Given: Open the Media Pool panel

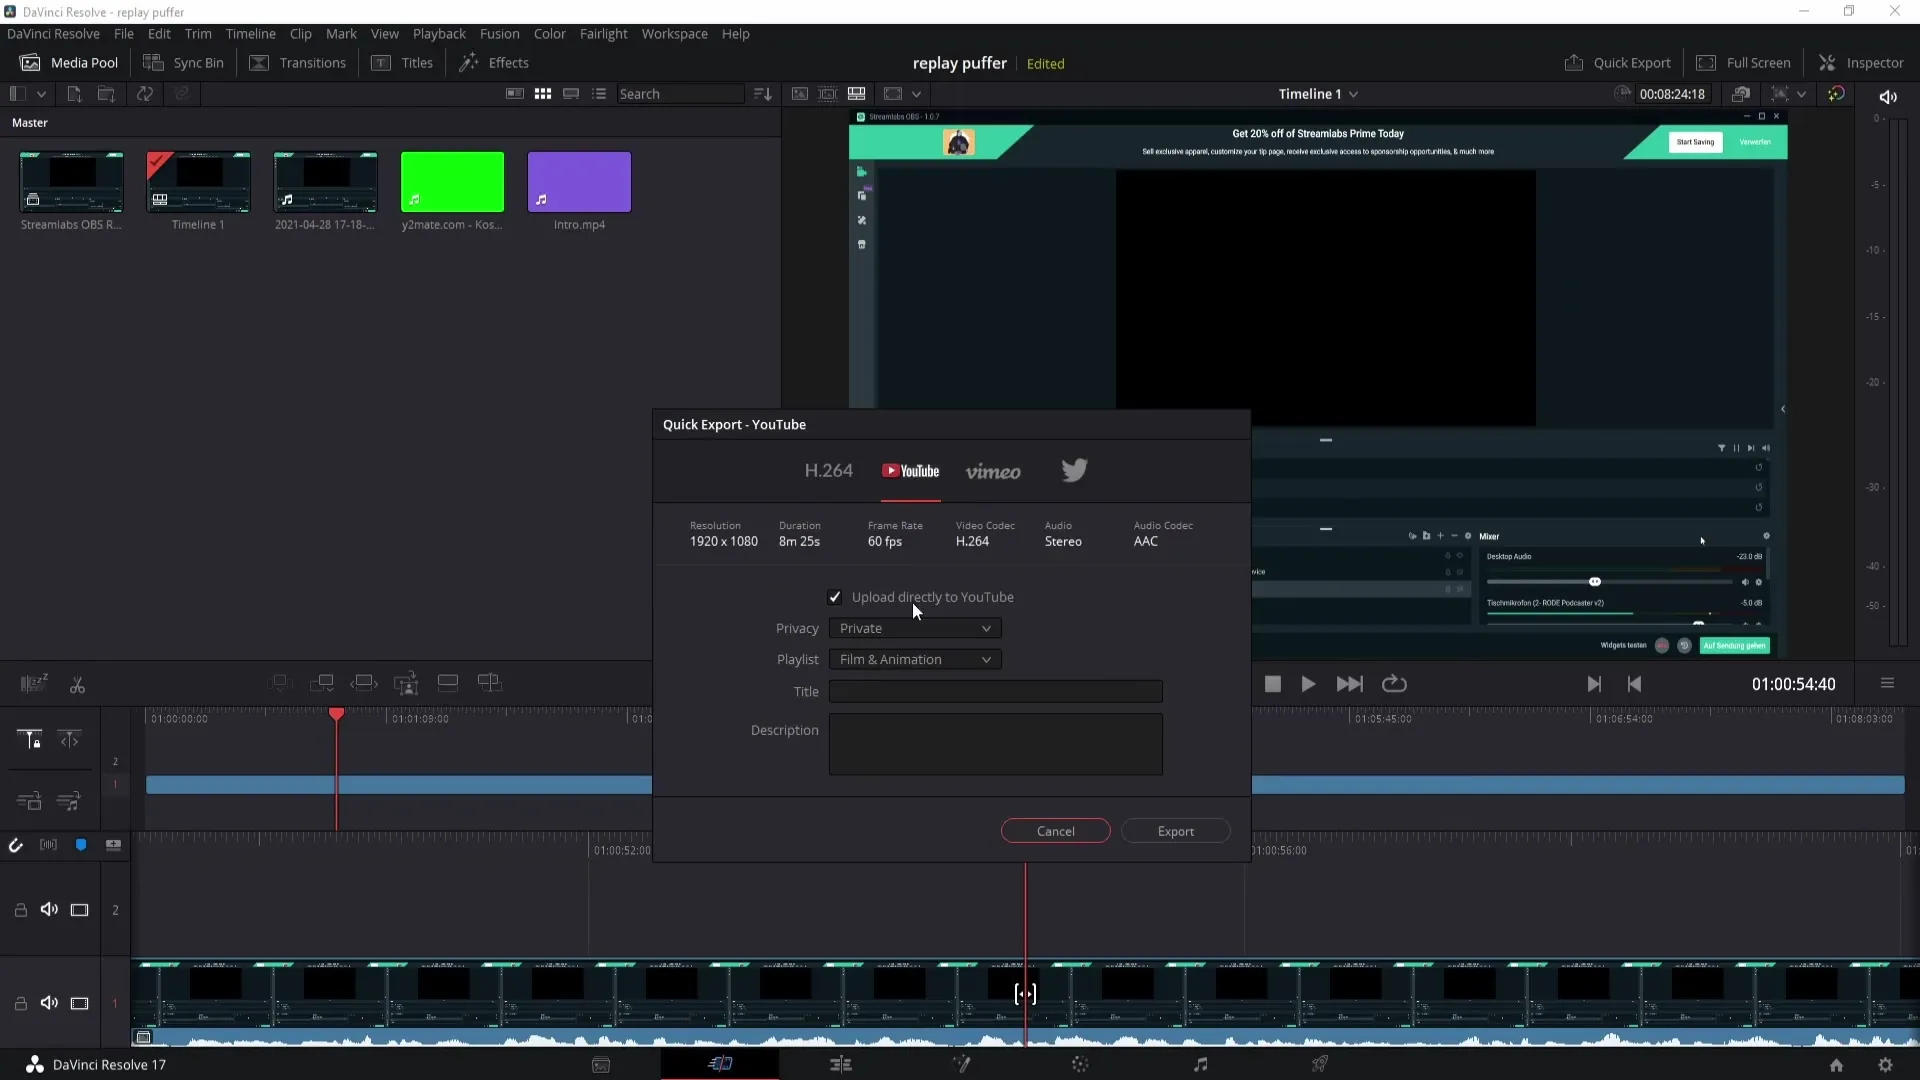Looking at the screenshot, I should point(69,62).
